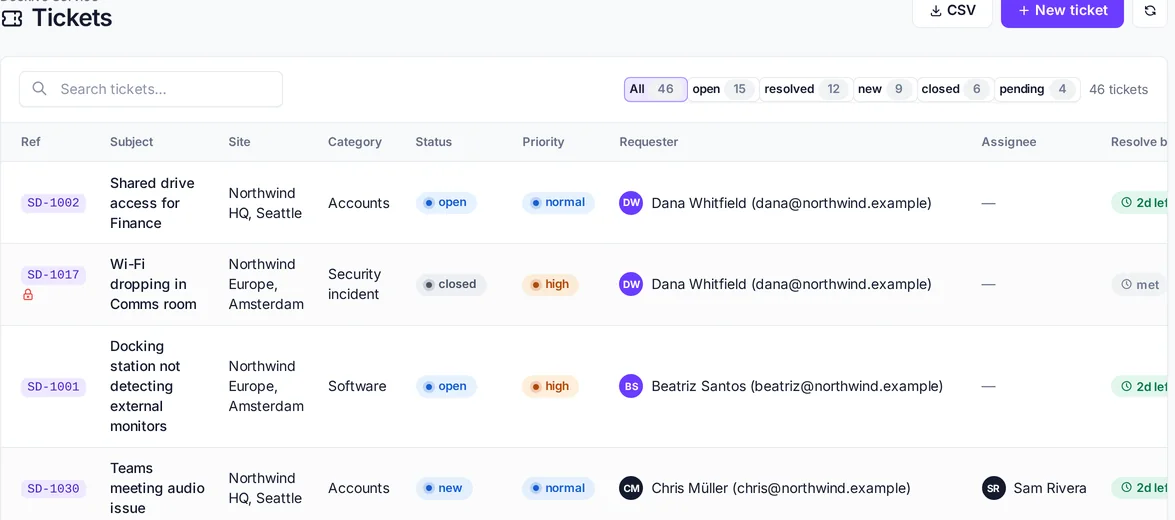Click the CM avatar for Chris Müller
Viewport: 1175px width, 520px height.
click(x=631, y=489)
